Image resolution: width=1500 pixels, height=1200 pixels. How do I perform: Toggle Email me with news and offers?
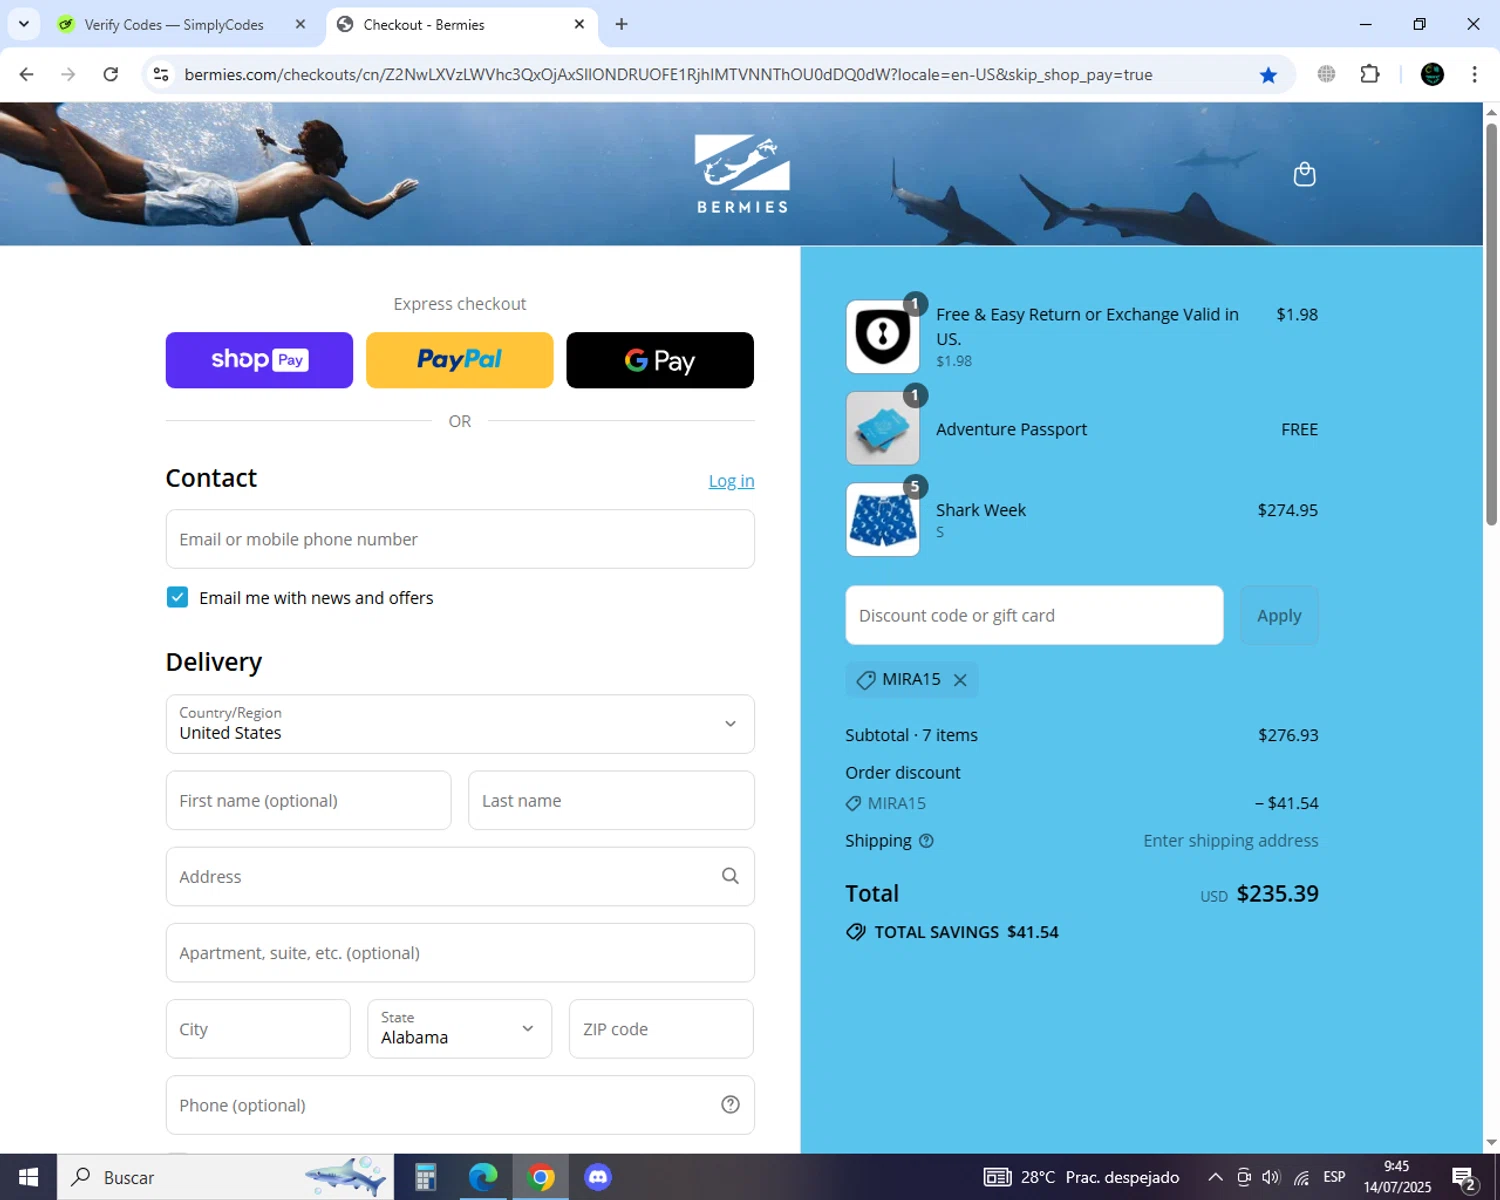177,597
